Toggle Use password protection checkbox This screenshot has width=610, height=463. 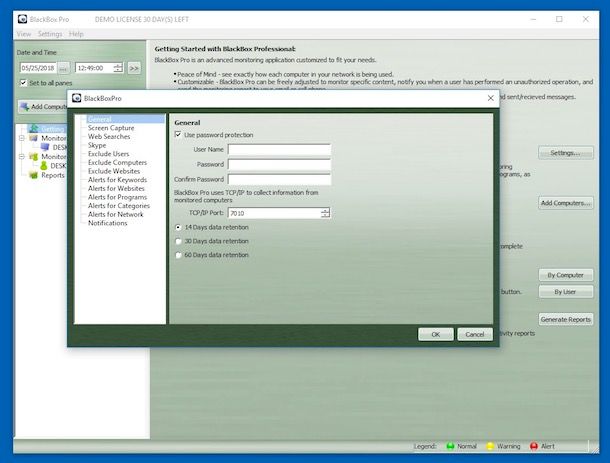click(178, 135)
